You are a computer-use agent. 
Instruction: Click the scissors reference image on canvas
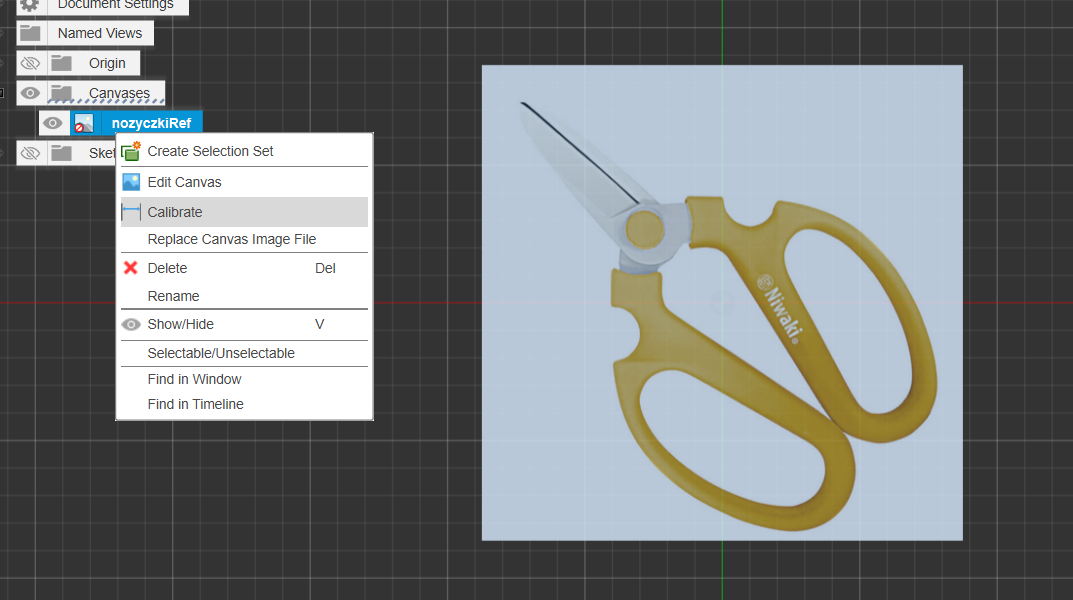722,302
